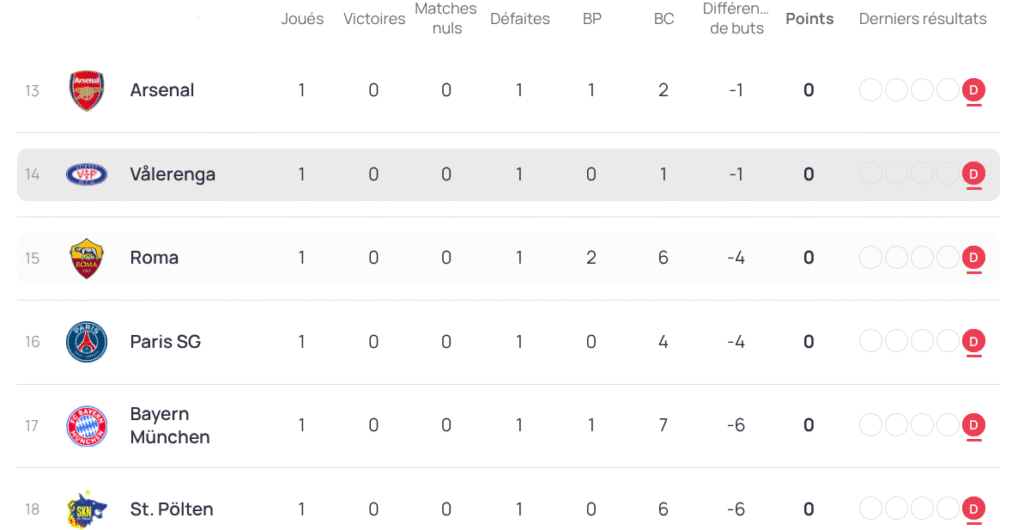Click the Bayern München club crest
Image resolution: width=1024 pixels, height=530 pixels.
(86, 426)
